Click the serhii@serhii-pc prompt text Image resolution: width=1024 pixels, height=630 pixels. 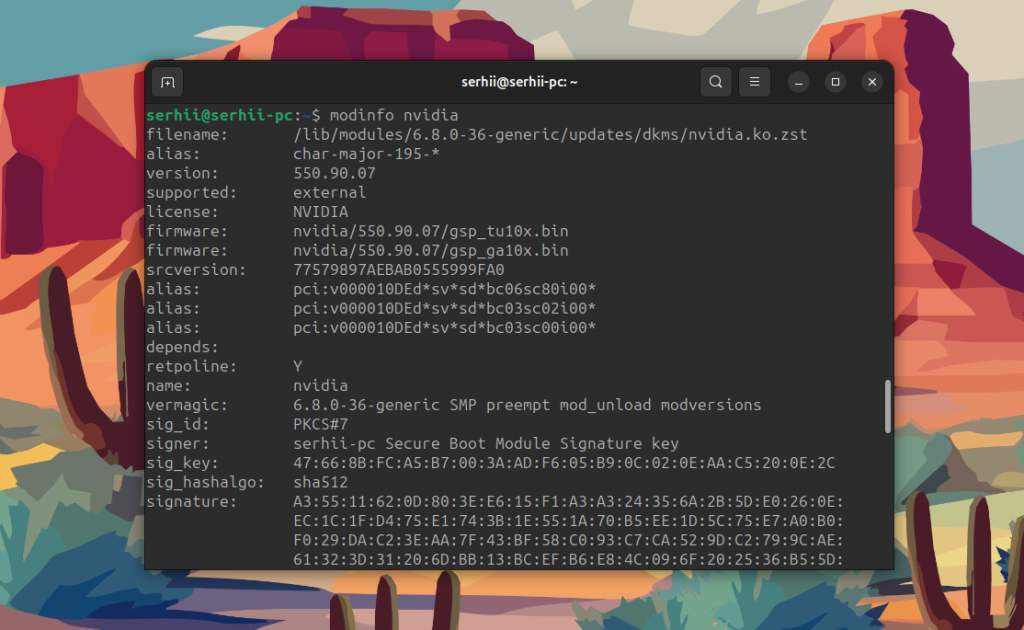coord(219,116)
